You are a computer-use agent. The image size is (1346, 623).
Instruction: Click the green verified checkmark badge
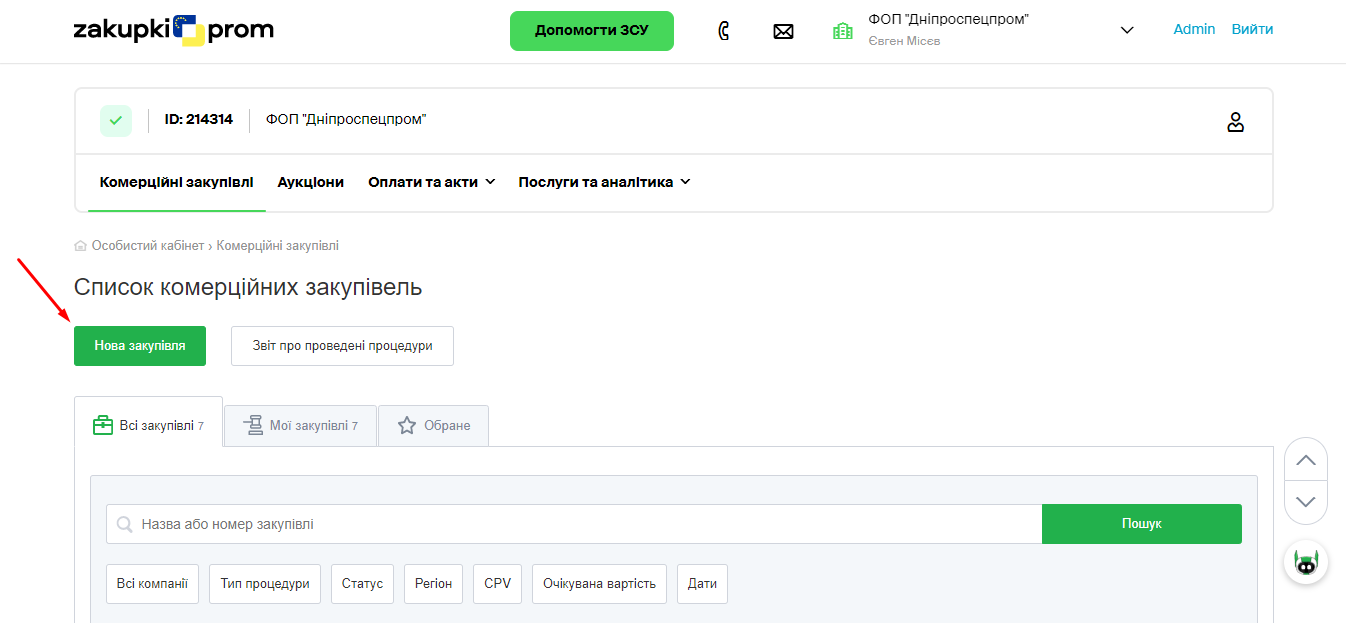[x=116, y=120]
